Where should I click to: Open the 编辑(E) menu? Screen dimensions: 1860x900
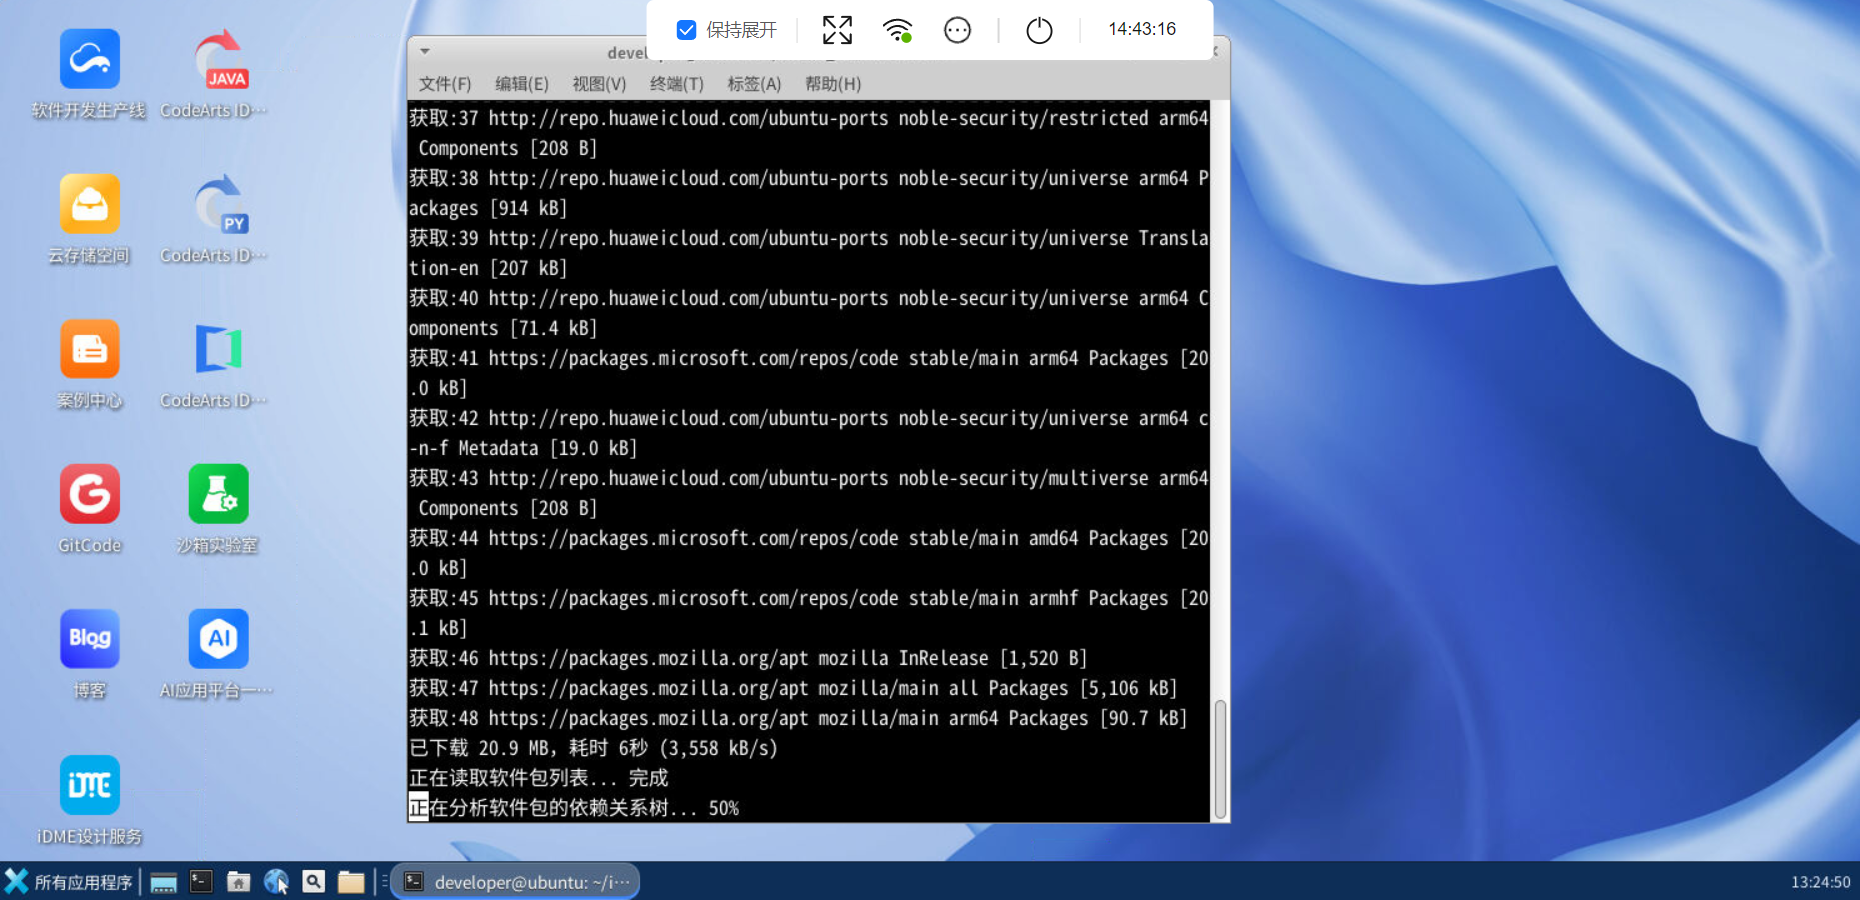[522, 84]
